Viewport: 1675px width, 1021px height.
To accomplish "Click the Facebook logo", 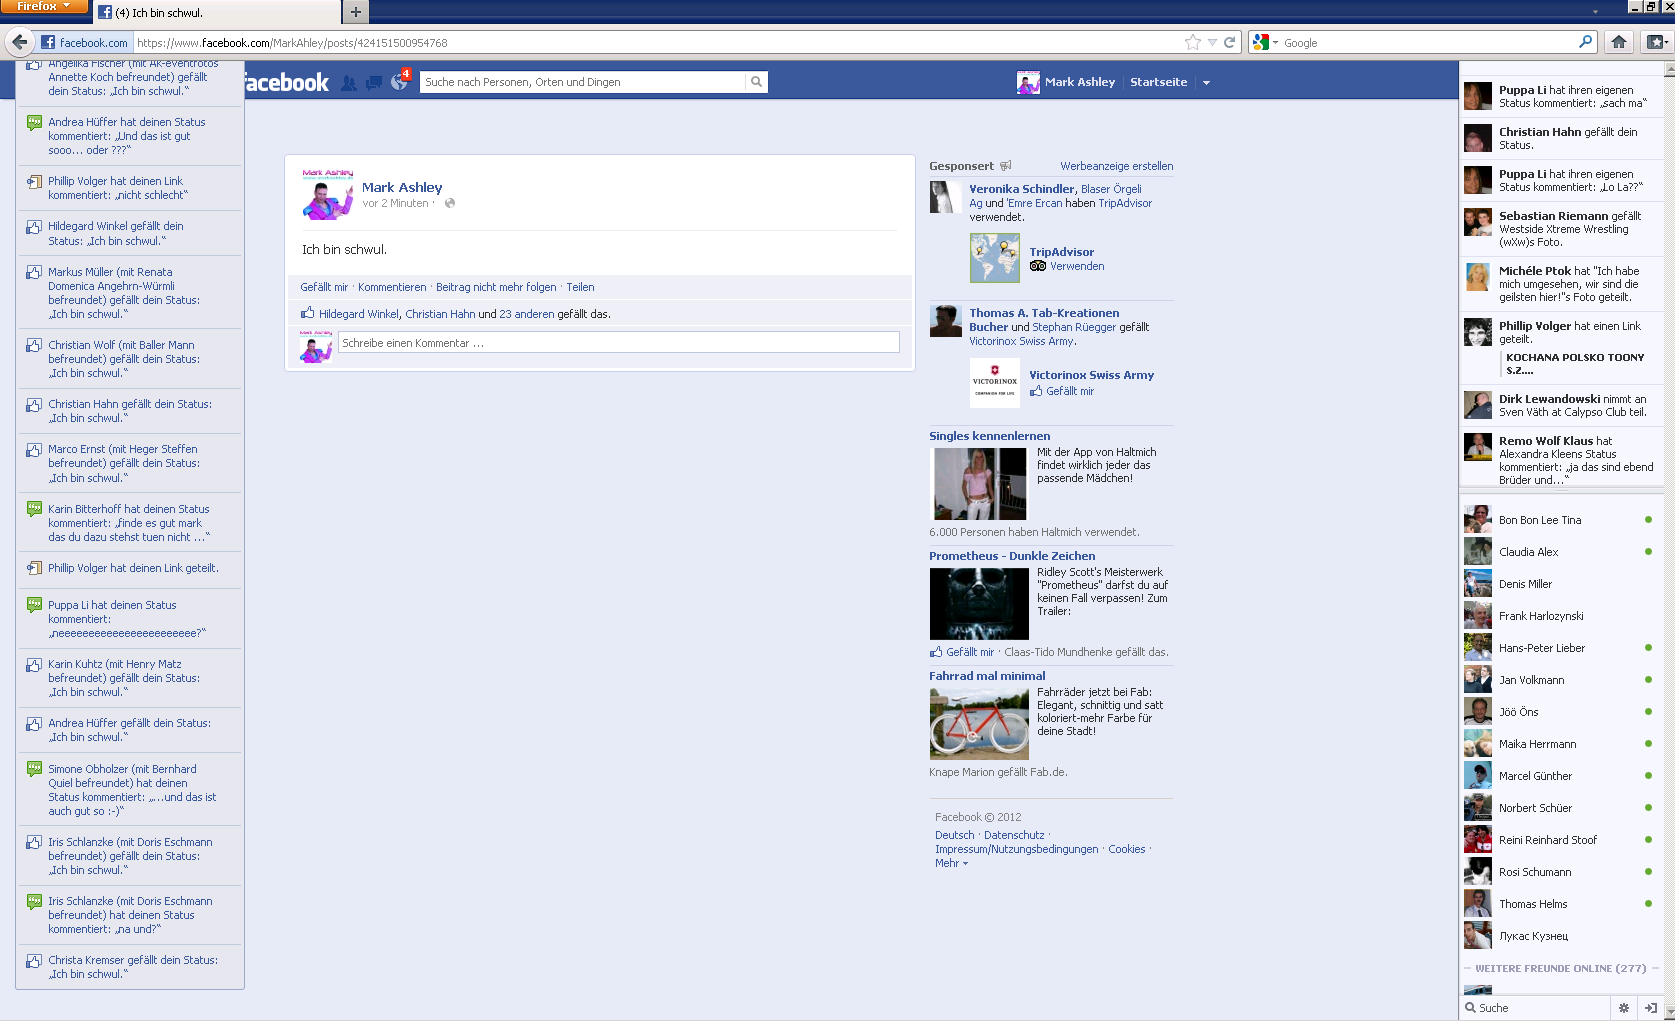I will [286, 83].
